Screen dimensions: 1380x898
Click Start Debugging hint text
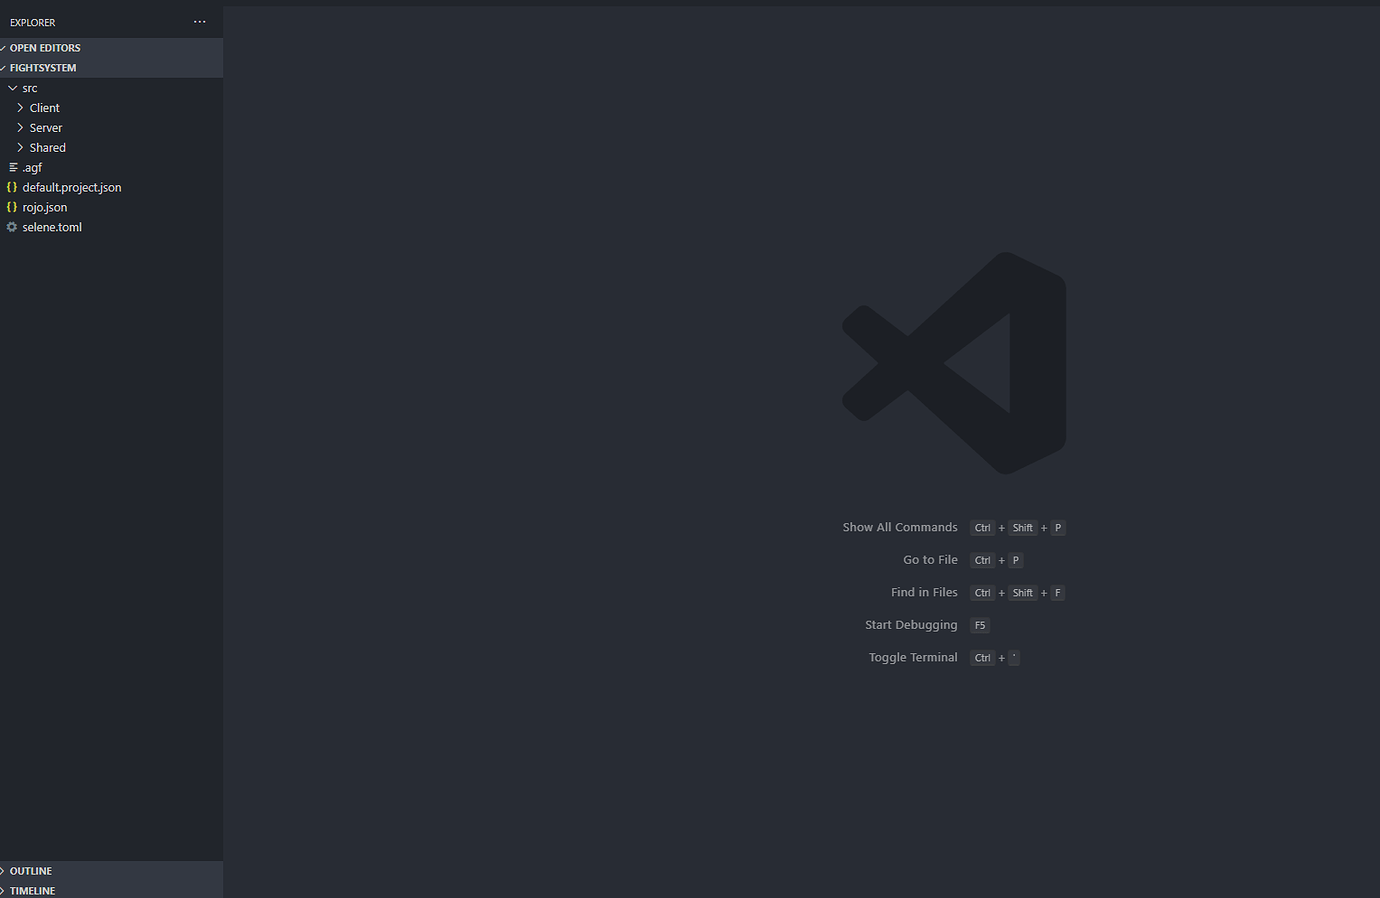pos(911,625)
